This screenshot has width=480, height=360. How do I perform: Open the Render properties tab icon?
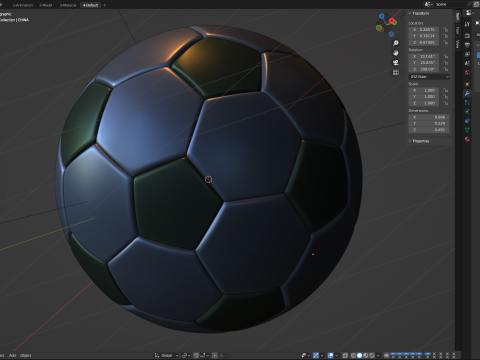[467, 35]
